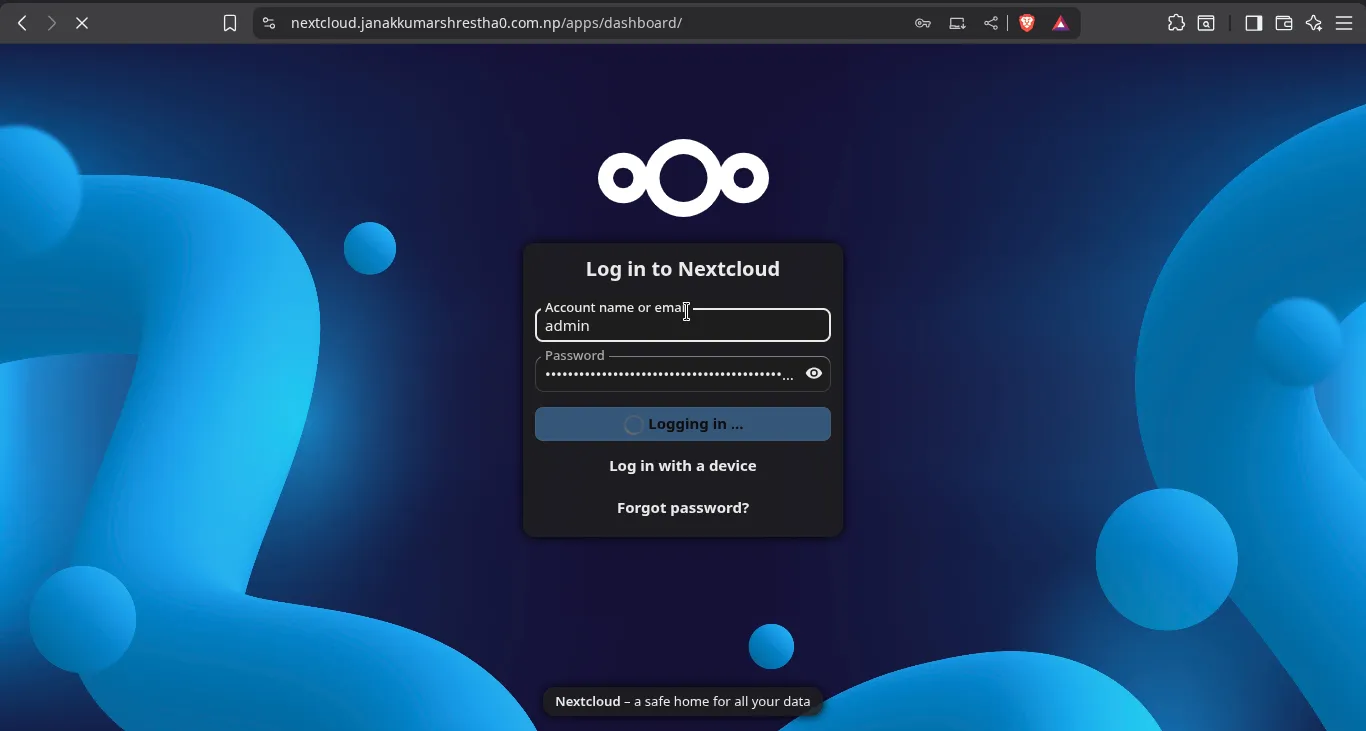
Task: Bookmark this Nextcloud page
Action: tap(230, 23)
